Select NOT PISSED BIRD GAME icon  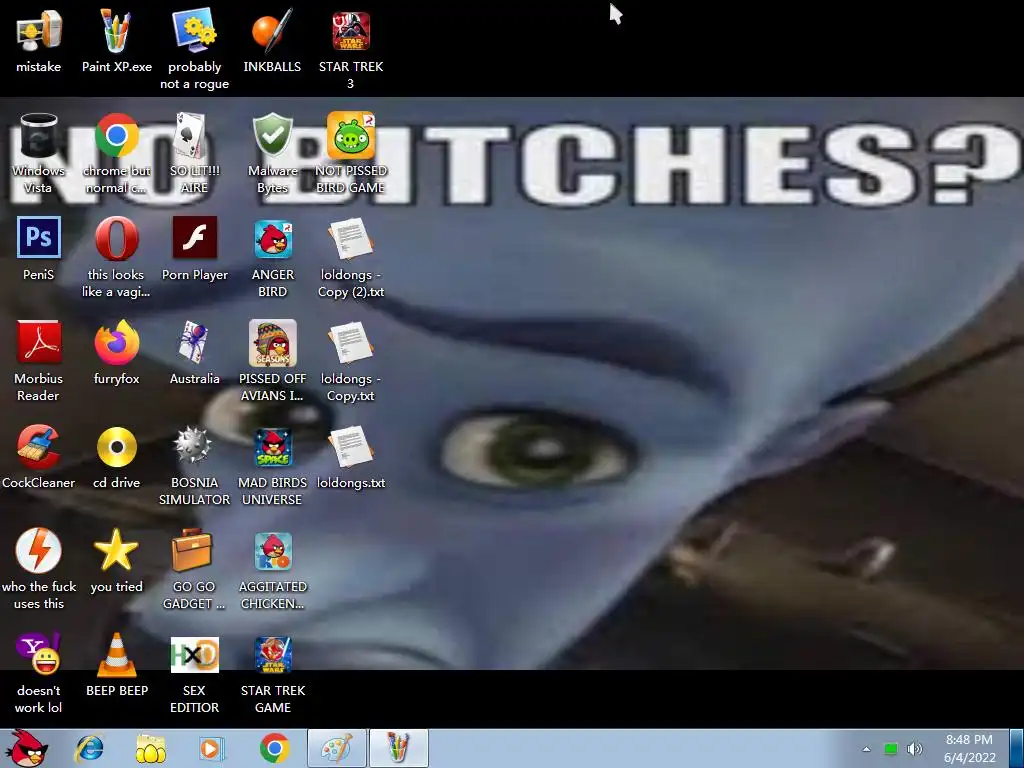click(x=351, y=136)
